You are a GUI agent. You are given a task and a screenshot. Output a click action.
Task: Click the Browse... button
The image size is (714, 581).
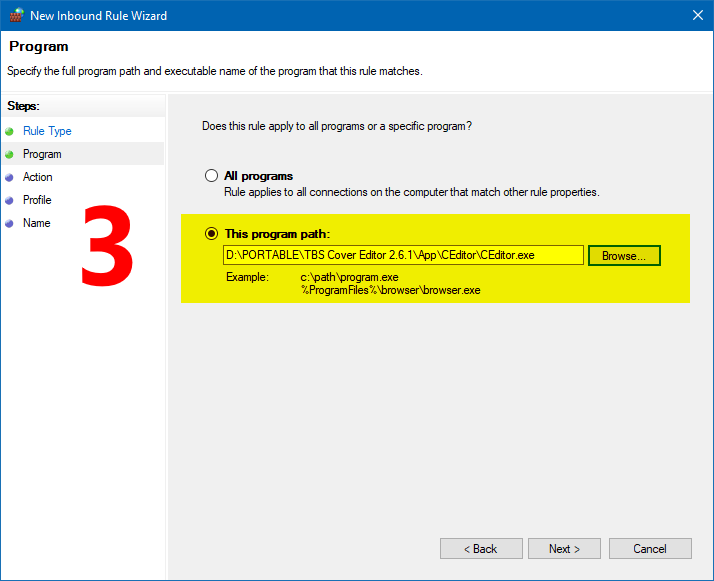point(624,255)
